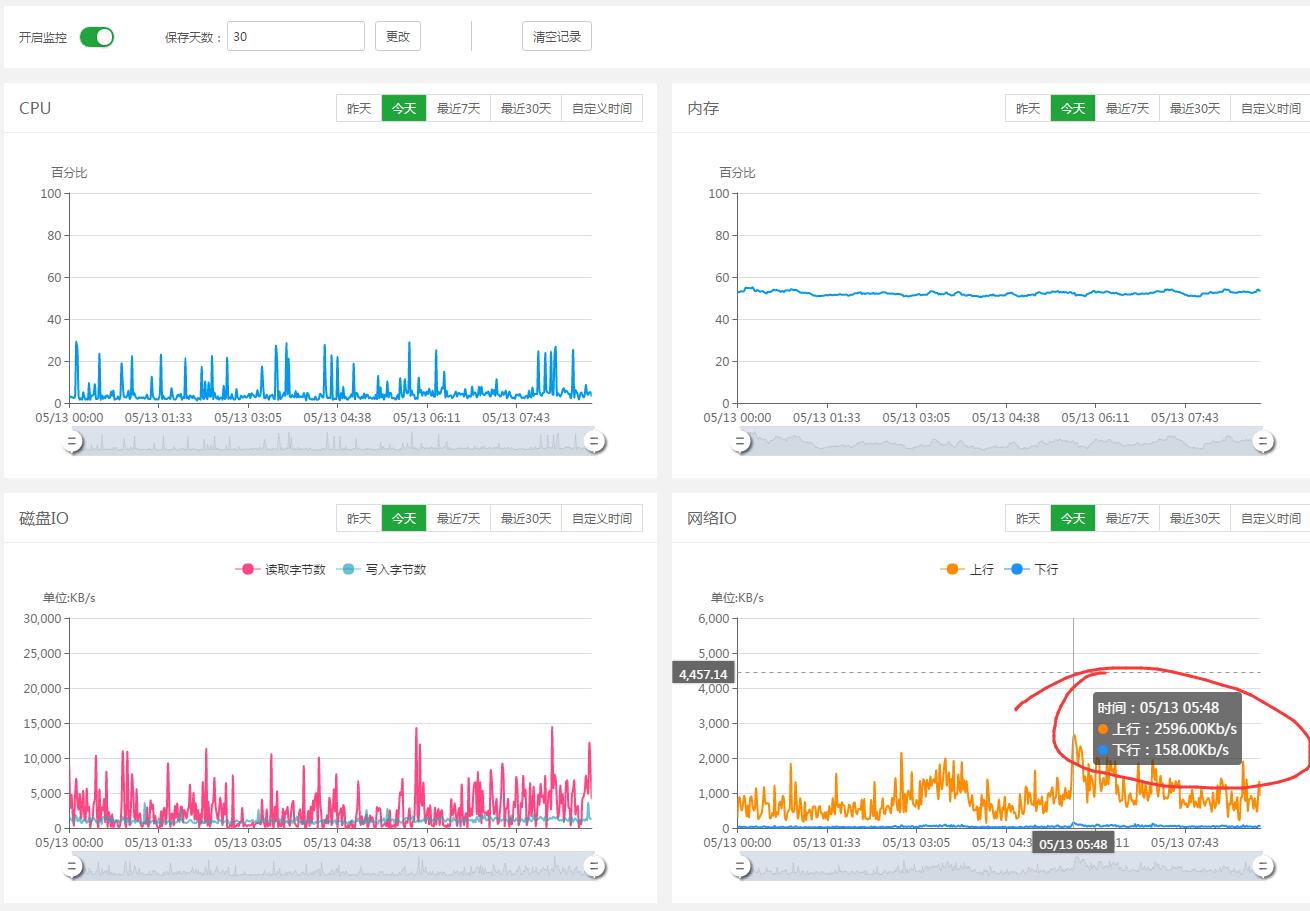Select 昨天 tab in 磁盘IO panel
The width and height of the screenshot is (1310, 911).
pyautogui.click(x=359, y=518)
